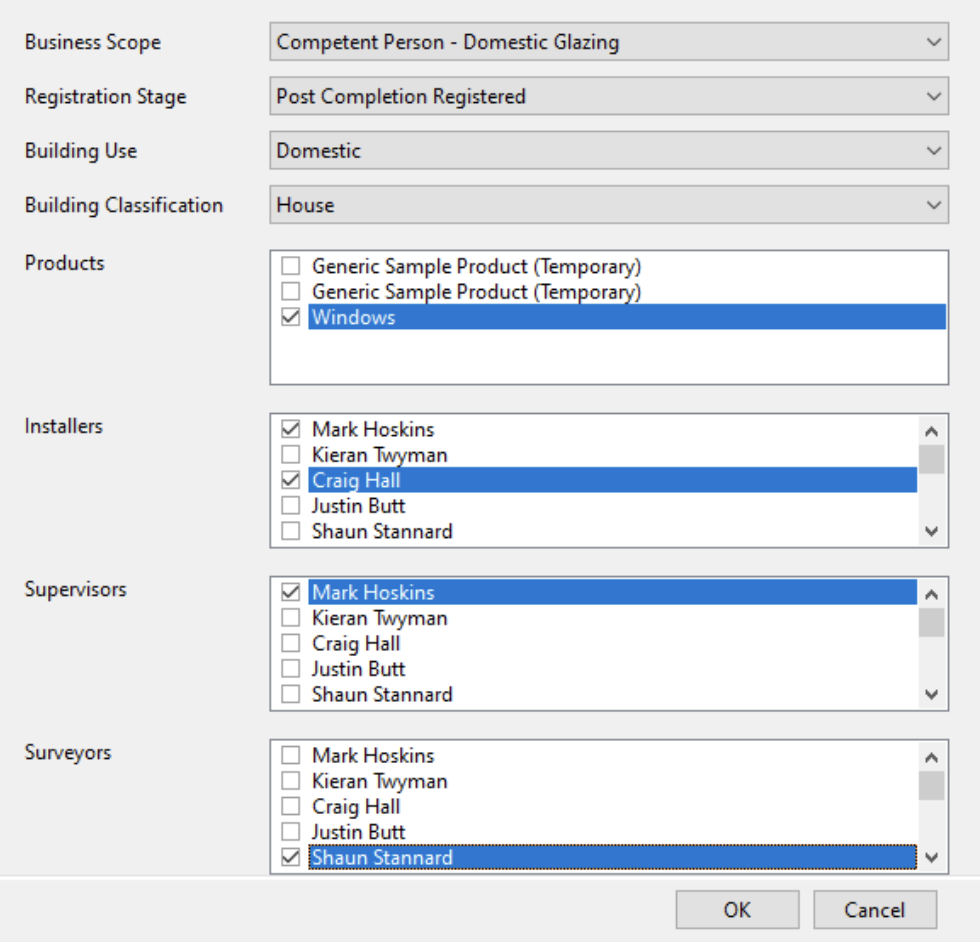
Task: Click scroll down arrow in Surveyors list
Action: tap(932, 858)
